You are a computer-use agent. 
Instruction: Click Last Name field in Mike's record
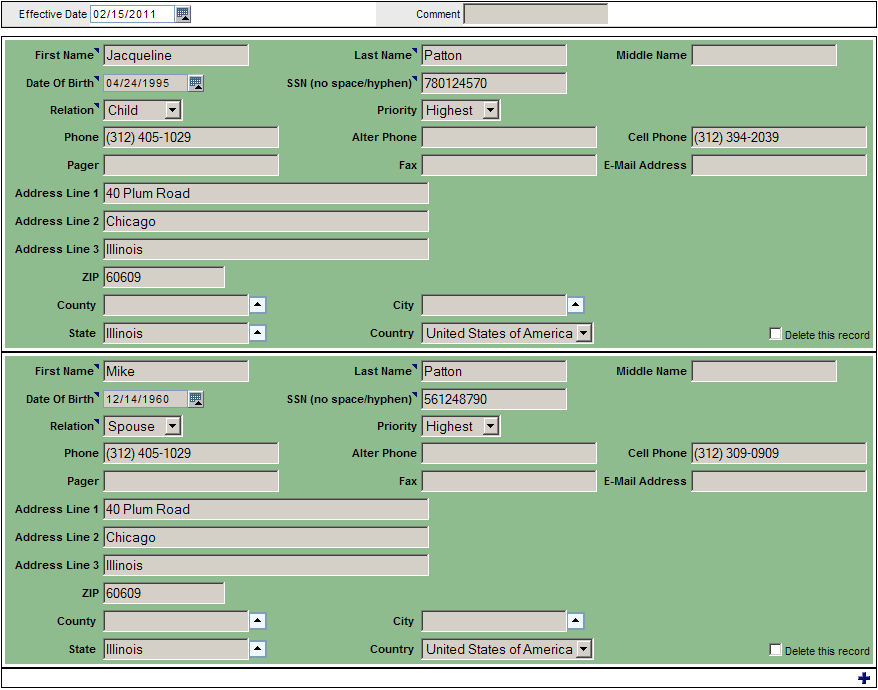pos(494,371)
